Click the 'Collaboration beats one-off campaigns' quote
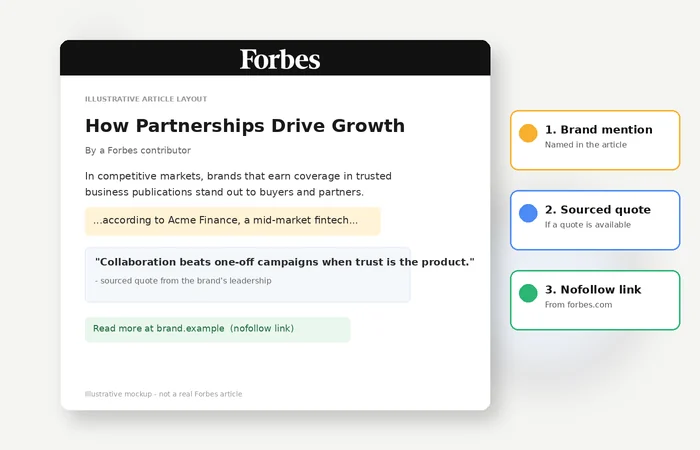The height and width of the screenshot is (450, 700). [284, 262]
